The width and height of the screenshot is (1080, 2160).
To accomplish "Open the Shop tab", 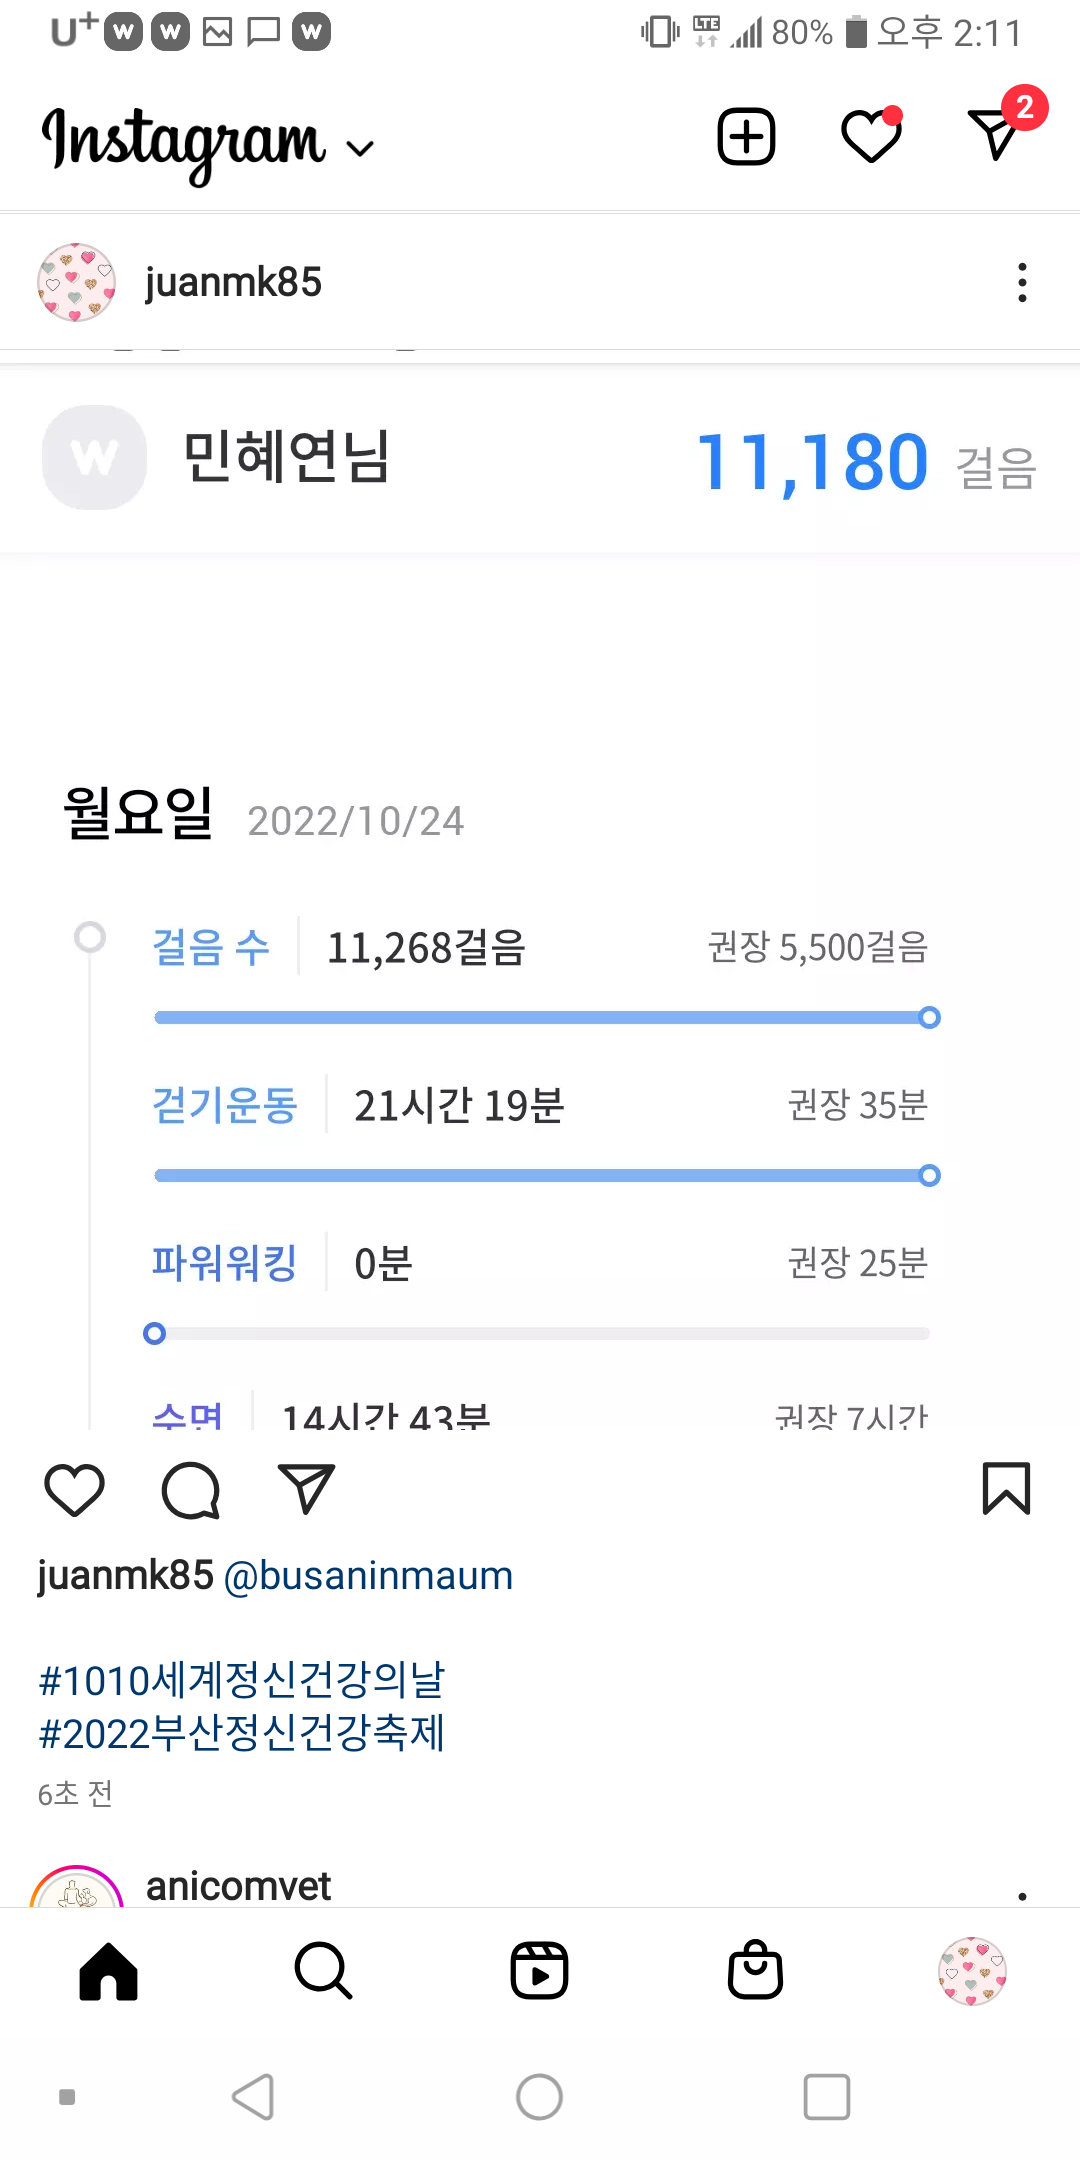I will (755, 1972).
